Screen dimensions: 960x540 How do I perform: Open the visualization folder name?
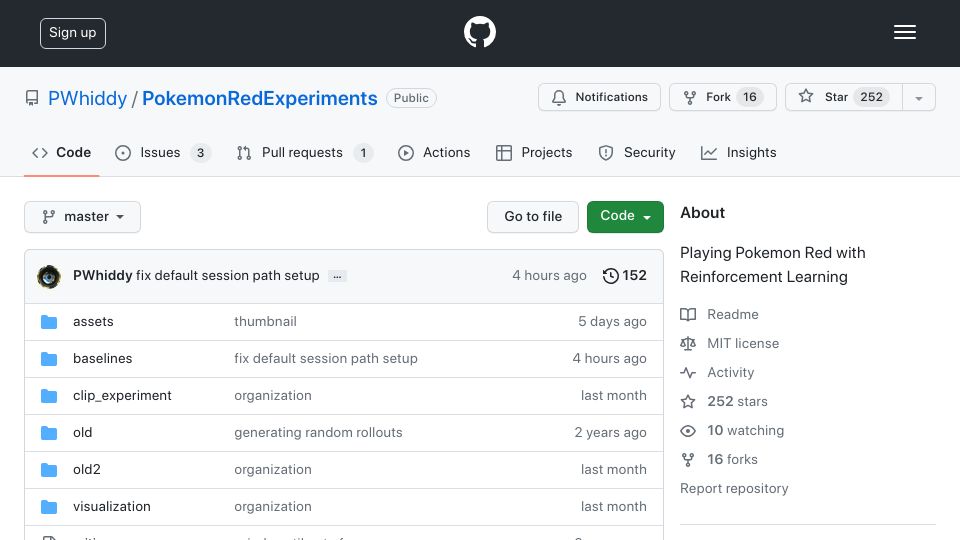point(111,507)
